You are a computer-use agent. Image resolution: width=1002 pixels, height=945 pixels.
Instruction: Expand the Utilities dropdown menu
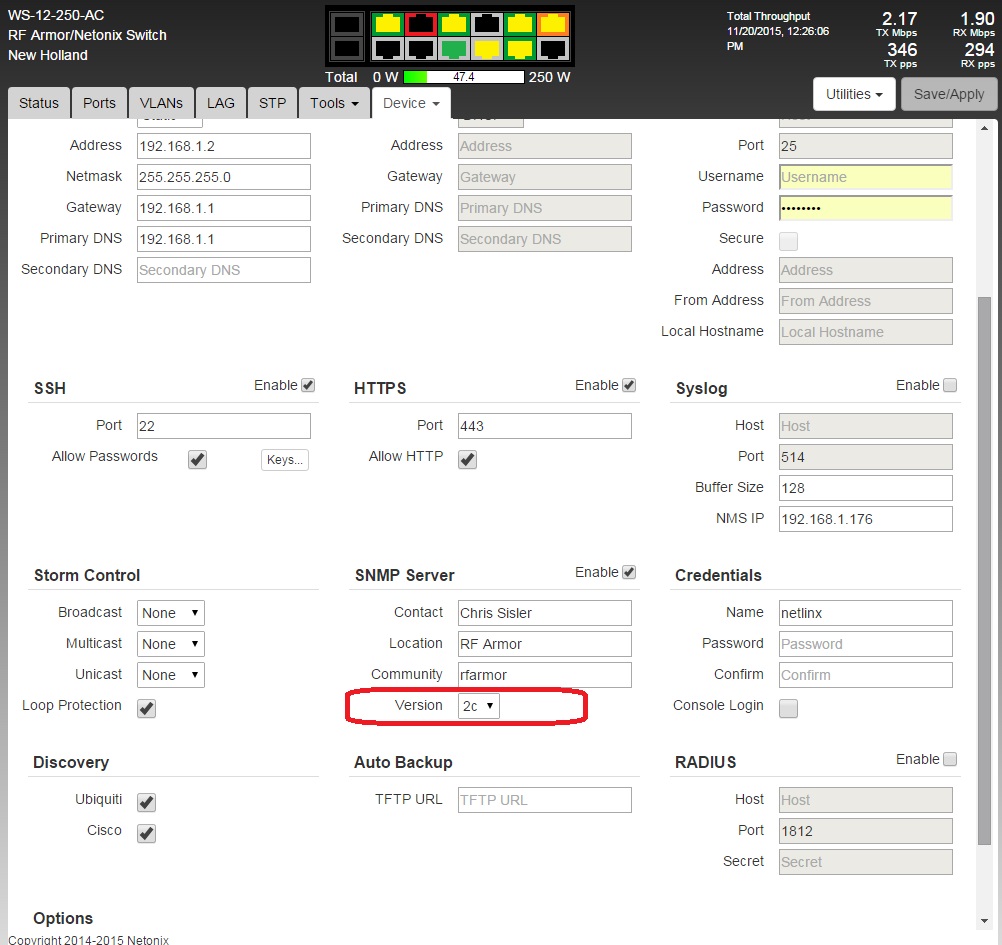click(853, 94)
